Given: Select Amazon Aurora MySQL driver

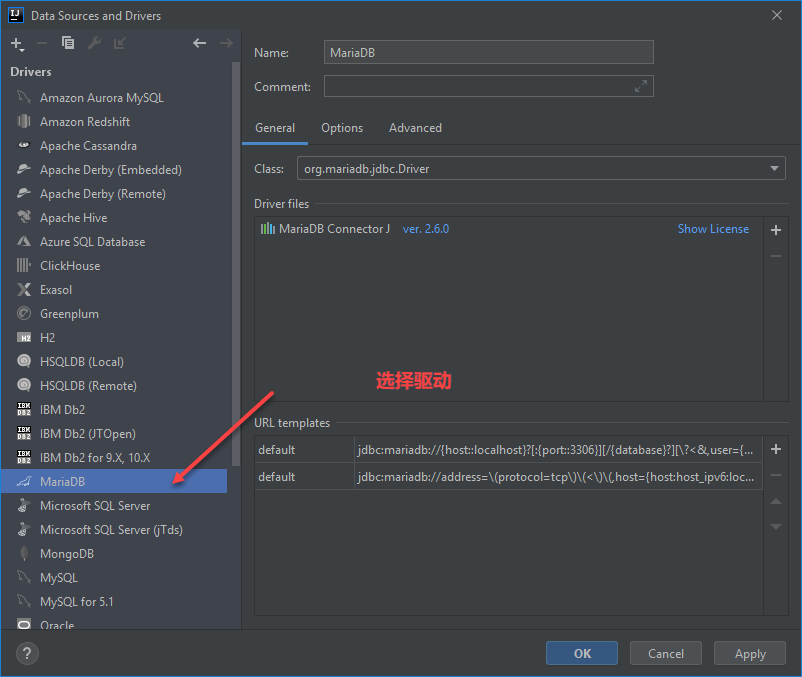Looking at the screenshot, I should click(x=114, y=98).
